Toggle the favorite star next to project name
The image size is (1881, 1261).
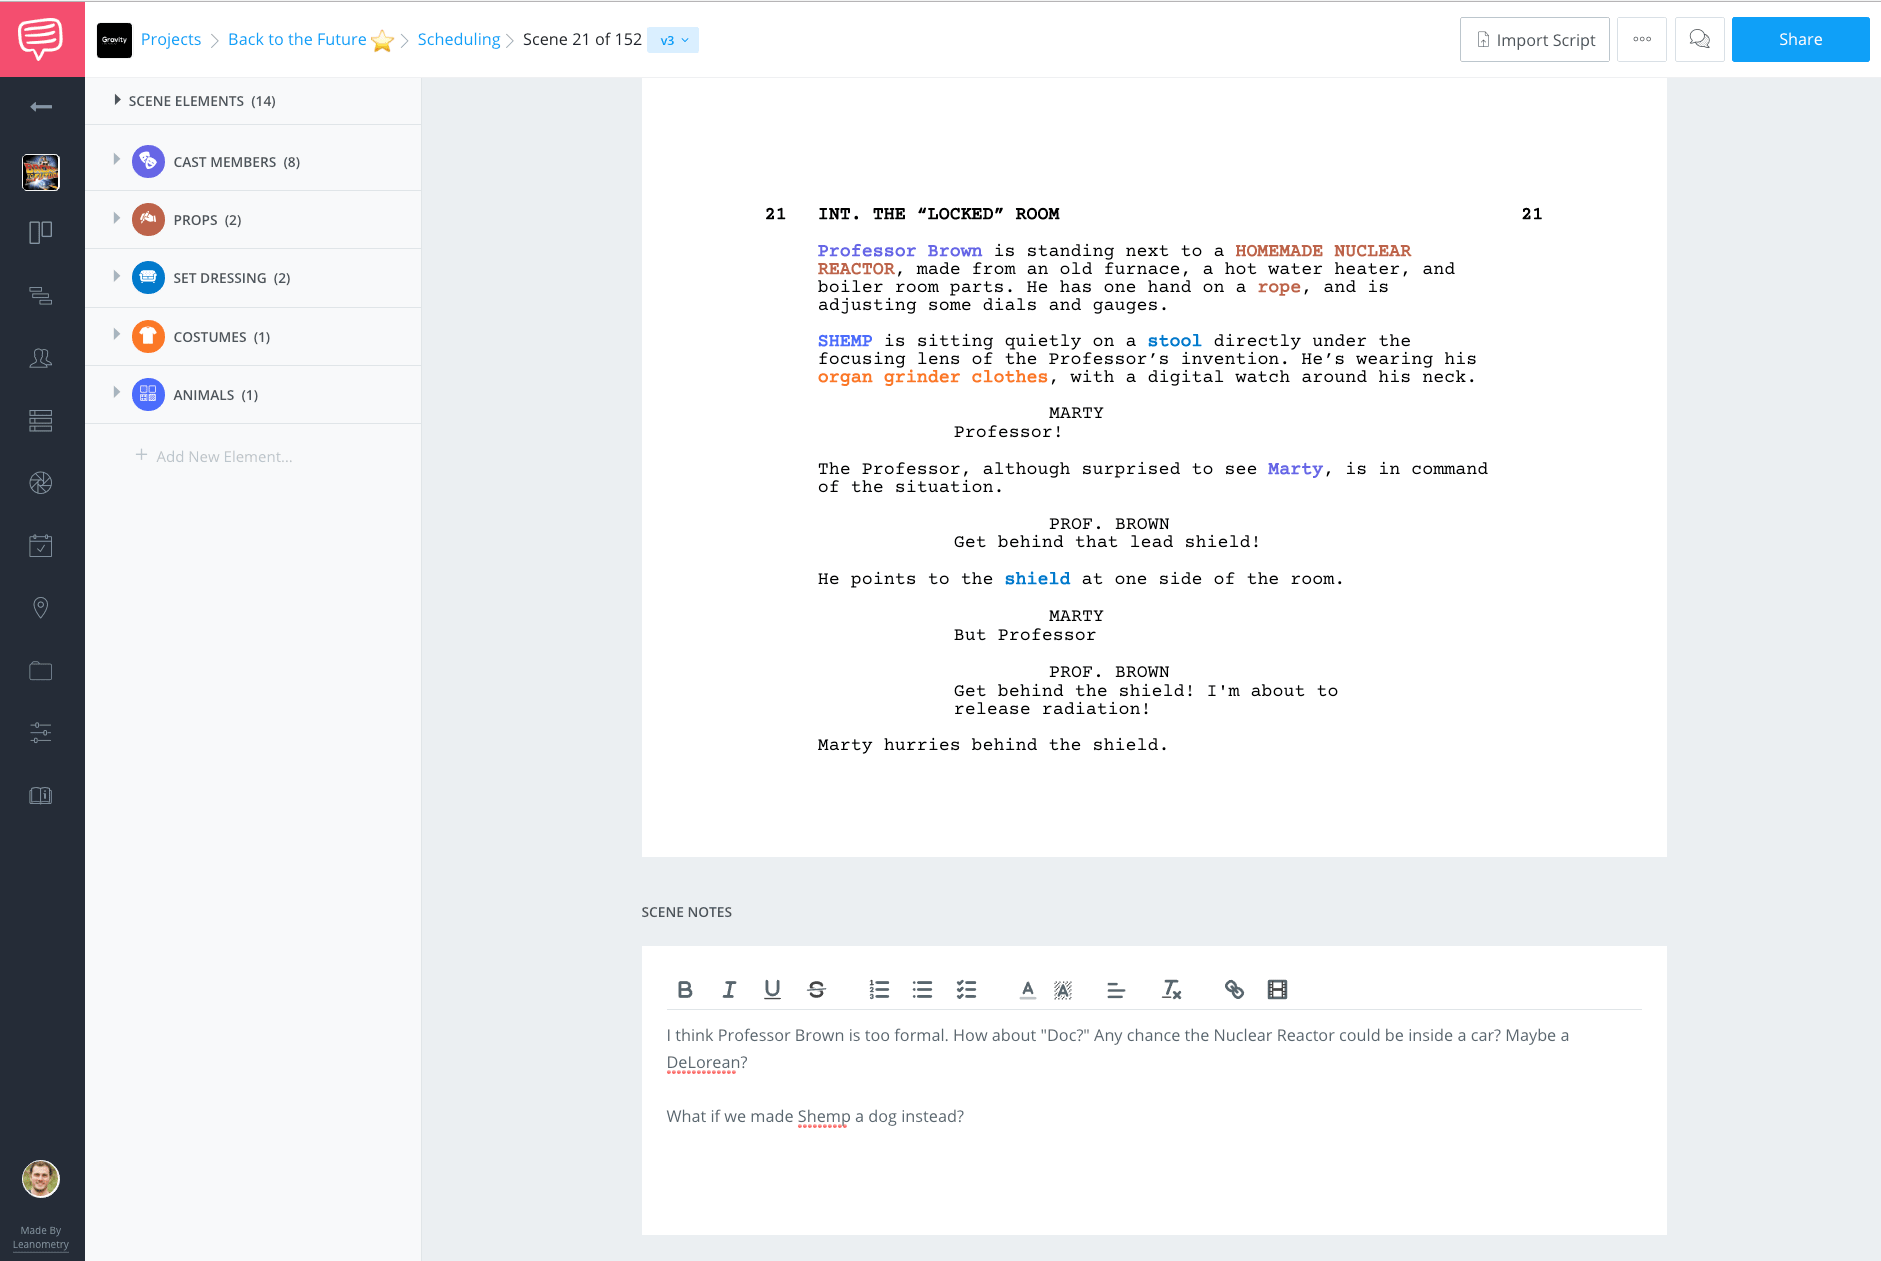[x=382, y=41]
